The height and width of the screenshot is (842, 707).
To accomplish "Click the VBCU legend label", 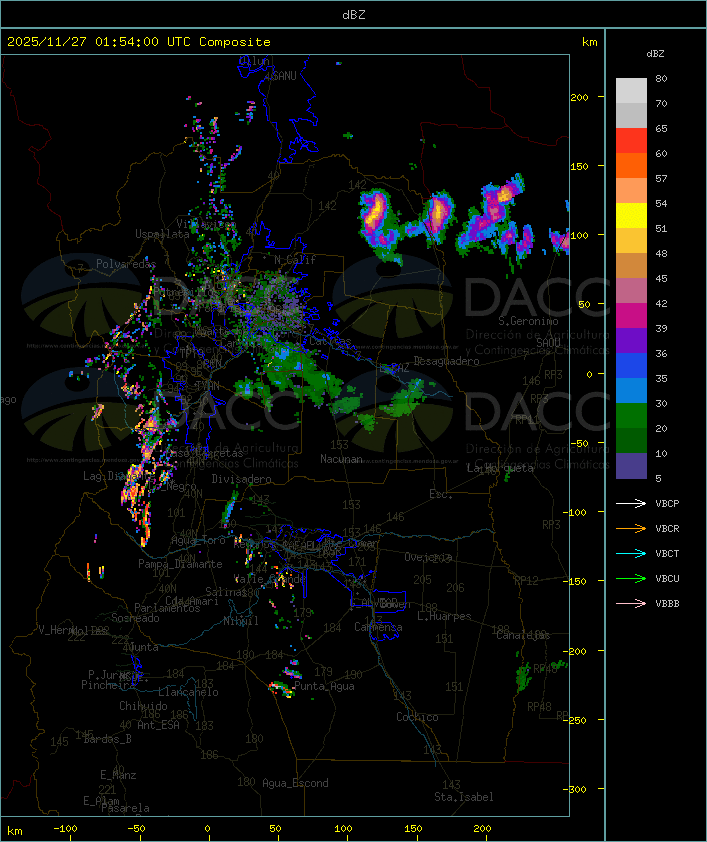I will pyautogui.click(x=667, y=579).
